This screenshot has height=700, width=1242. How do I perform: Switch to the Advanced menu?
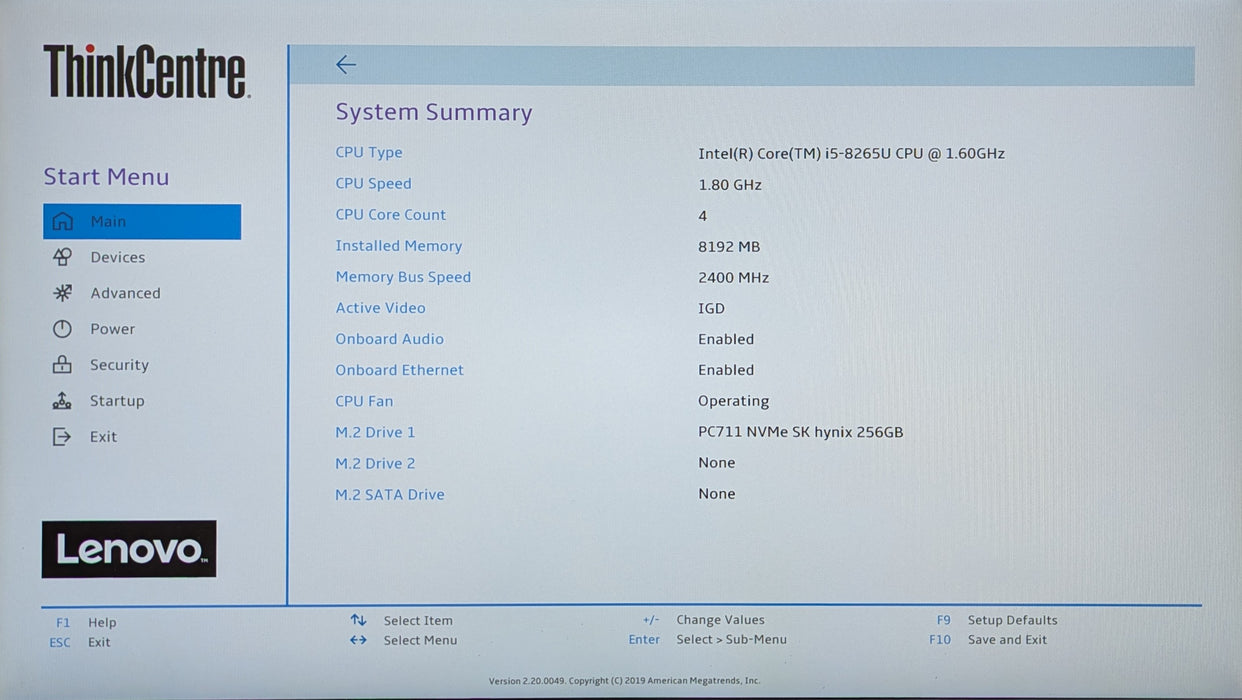pos(125,293)
